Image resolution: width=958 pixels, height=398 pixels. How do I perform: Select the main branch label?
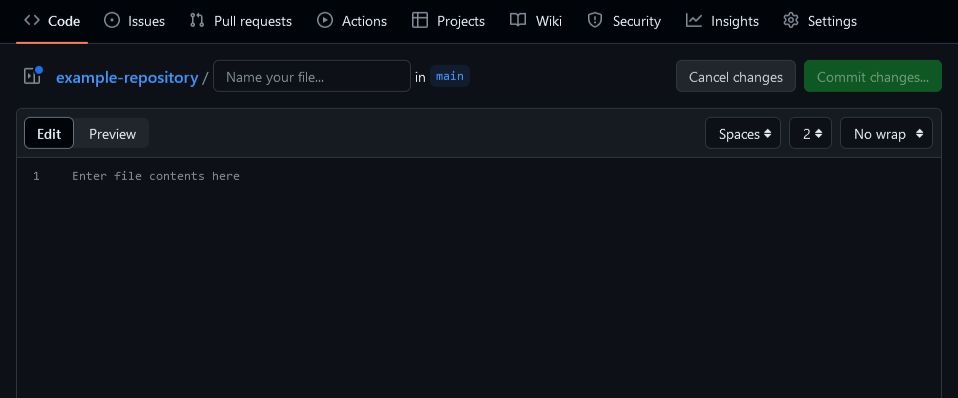450,76
